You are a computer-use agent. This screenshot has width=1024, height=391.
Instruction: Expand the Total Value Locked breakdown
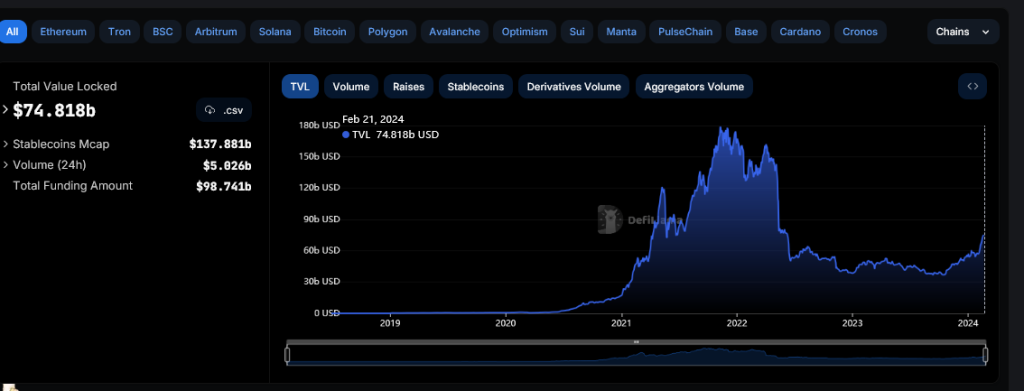pyautogui.click(x=5, y=110)
